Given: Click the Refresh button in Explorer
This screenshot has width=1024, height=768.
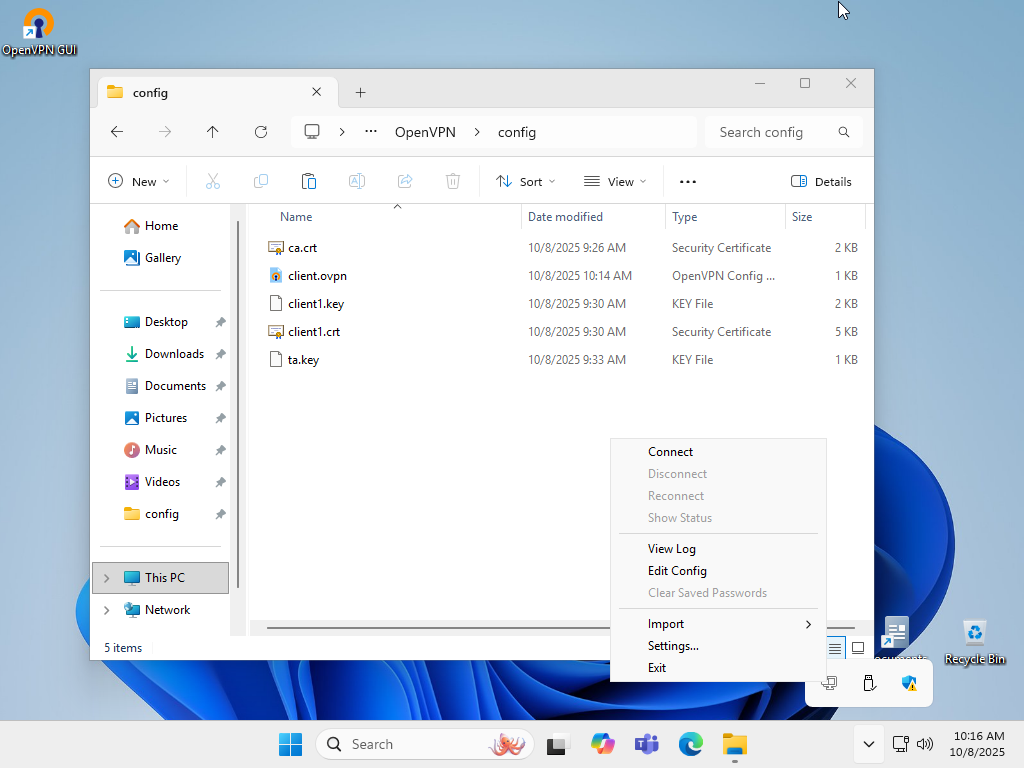Looking at the screenshot, I should [x=261, y=132].
